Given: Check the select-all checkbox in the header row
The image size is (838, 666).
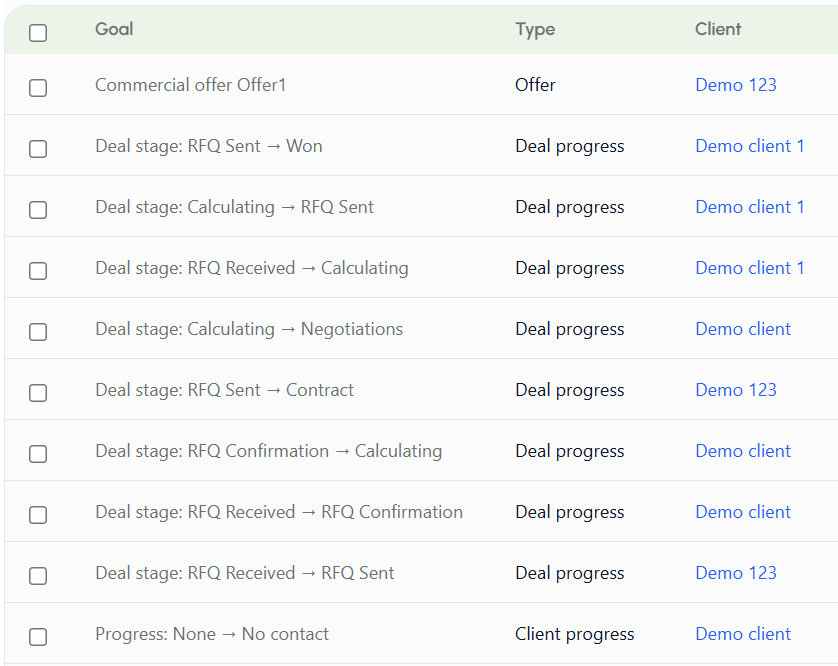Looking at the screenshot, I should pyautogui.click(x=38, y=32).
